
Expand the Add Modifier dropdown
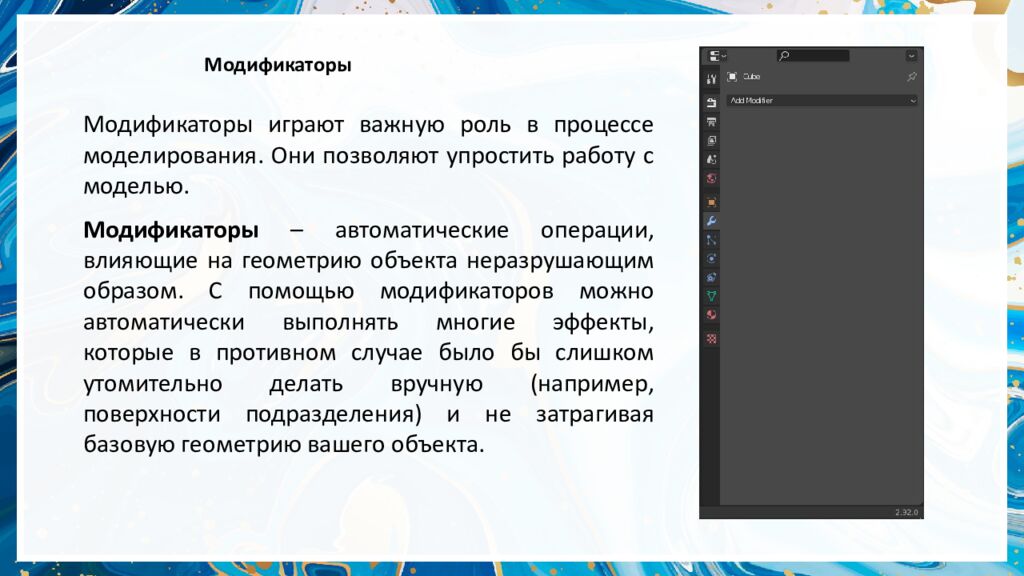[x=821, y=100]
